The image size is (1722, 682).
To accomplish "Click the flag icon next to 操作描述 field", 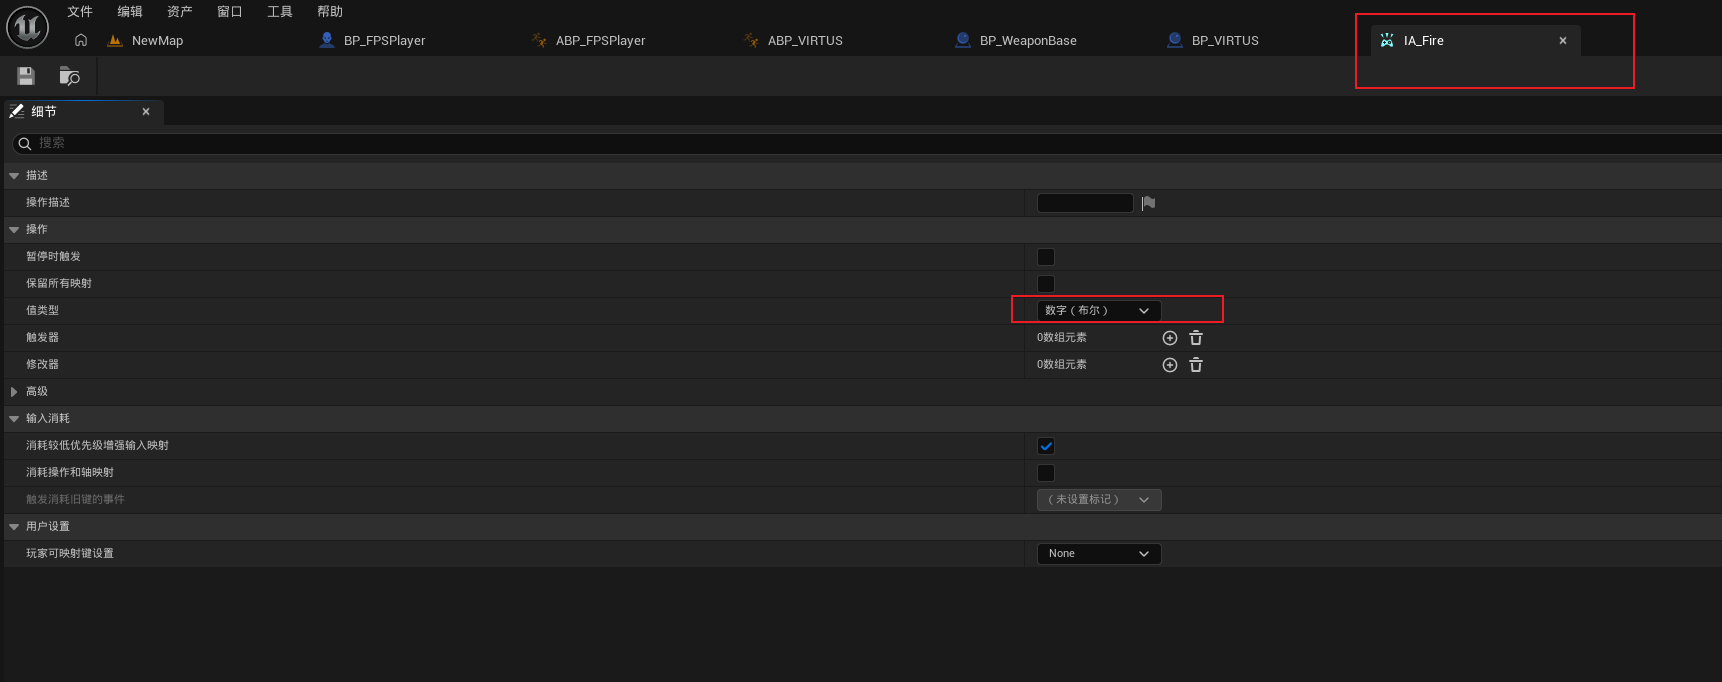I will (1148, 203).
